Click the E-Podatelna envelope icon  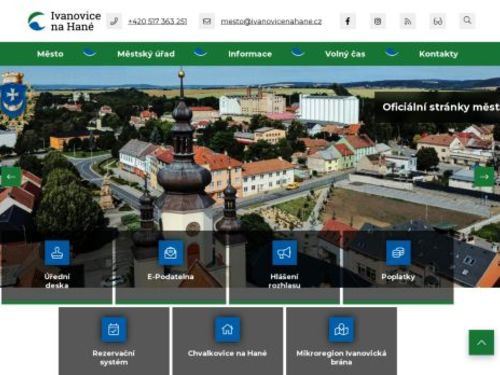tap(171, 253)
